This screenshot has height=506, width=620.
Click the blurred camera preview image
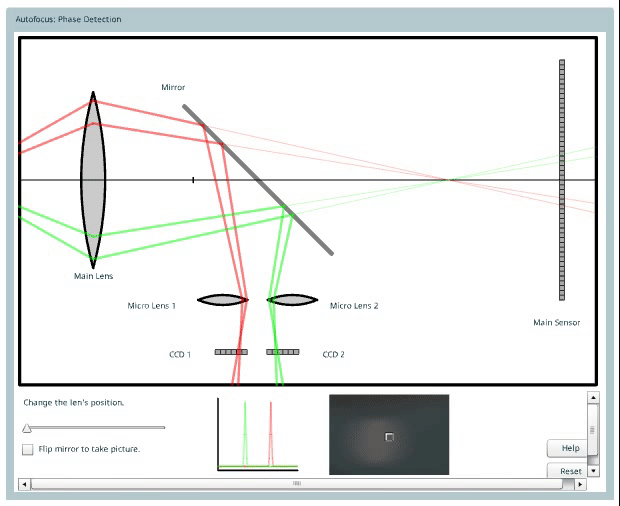coord(389,434)
